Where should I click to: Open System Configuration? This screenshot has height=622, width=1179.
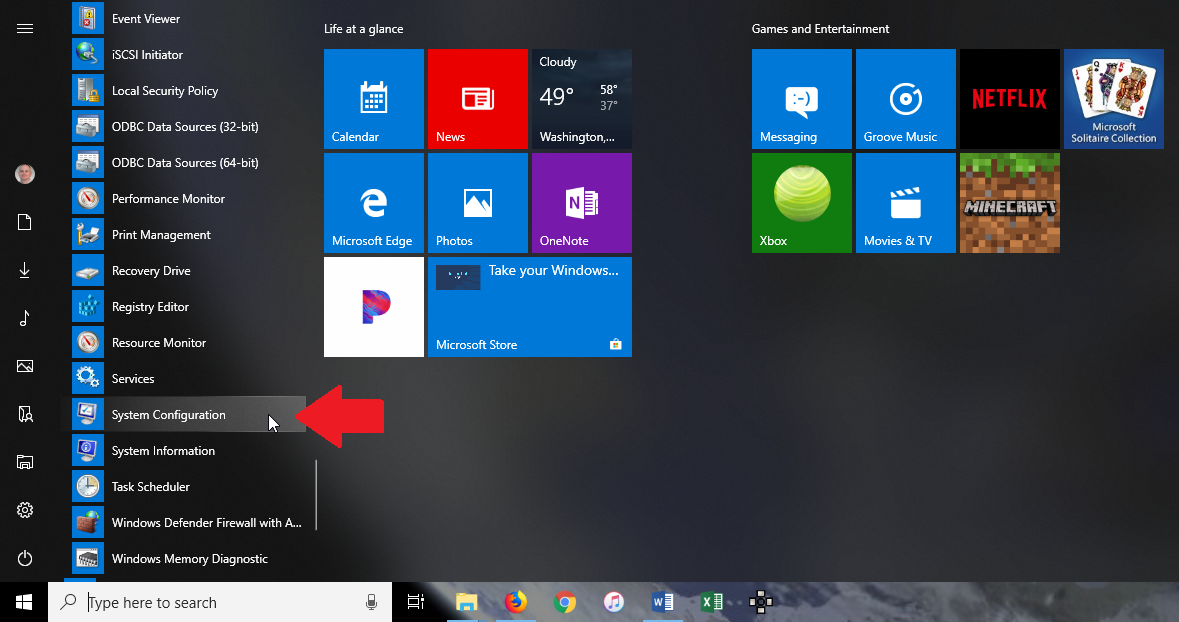[188, 415]
